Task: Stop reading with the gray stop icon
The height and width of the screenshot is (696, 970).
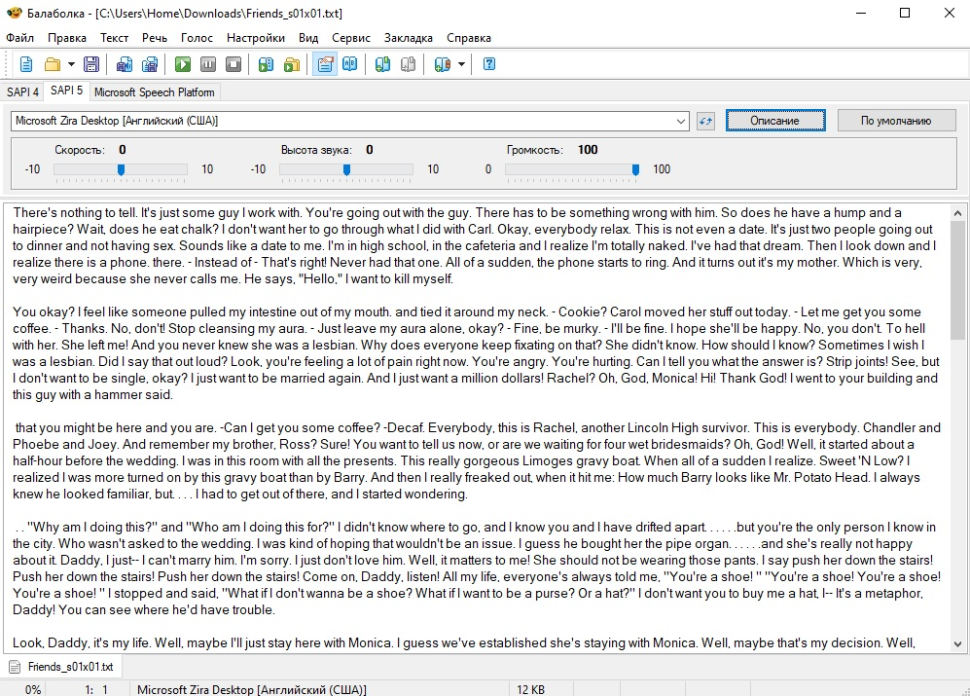Action: (233, 64)
